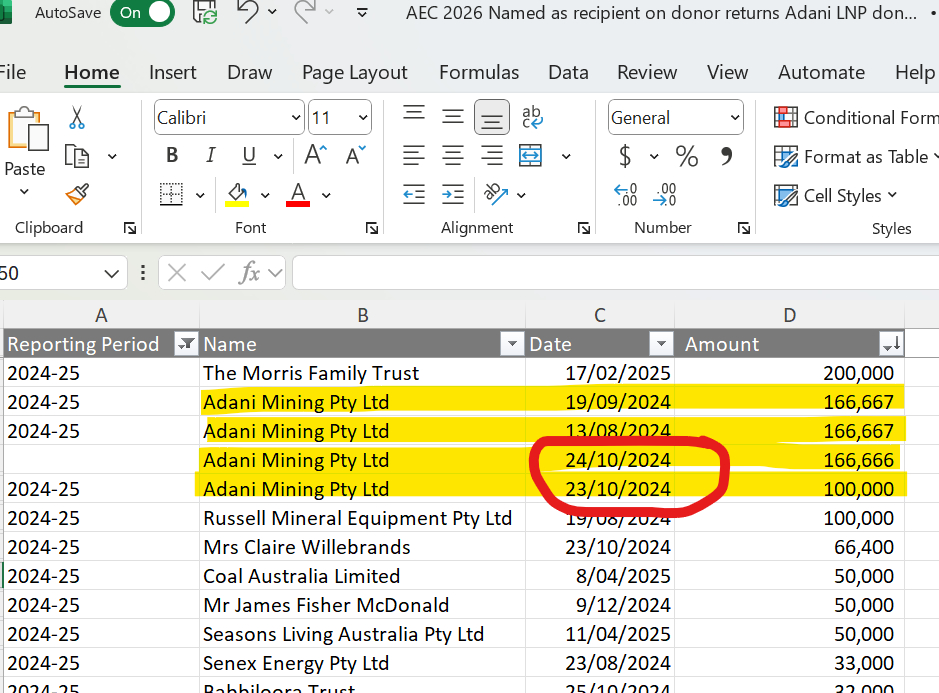Click the Conditional Formatting button
This screenshot has height=693, width=939.
856,118
